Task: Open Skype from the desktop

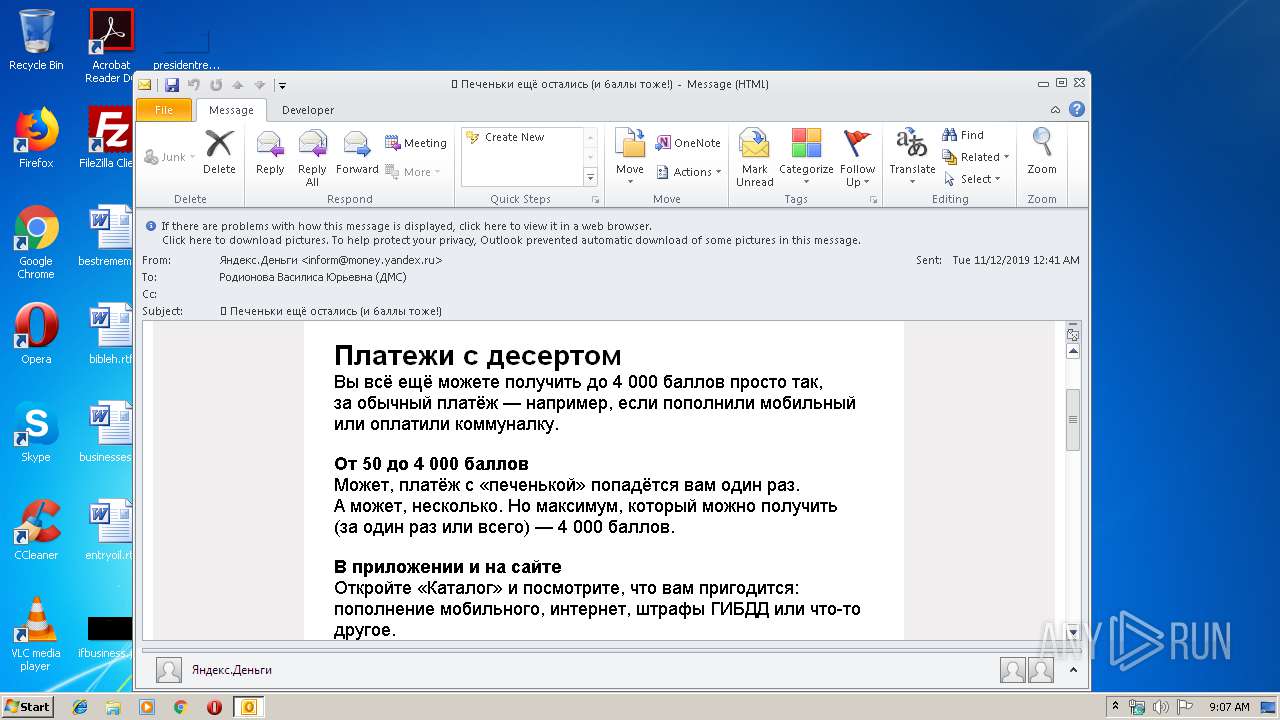Action: pos(36,432)
